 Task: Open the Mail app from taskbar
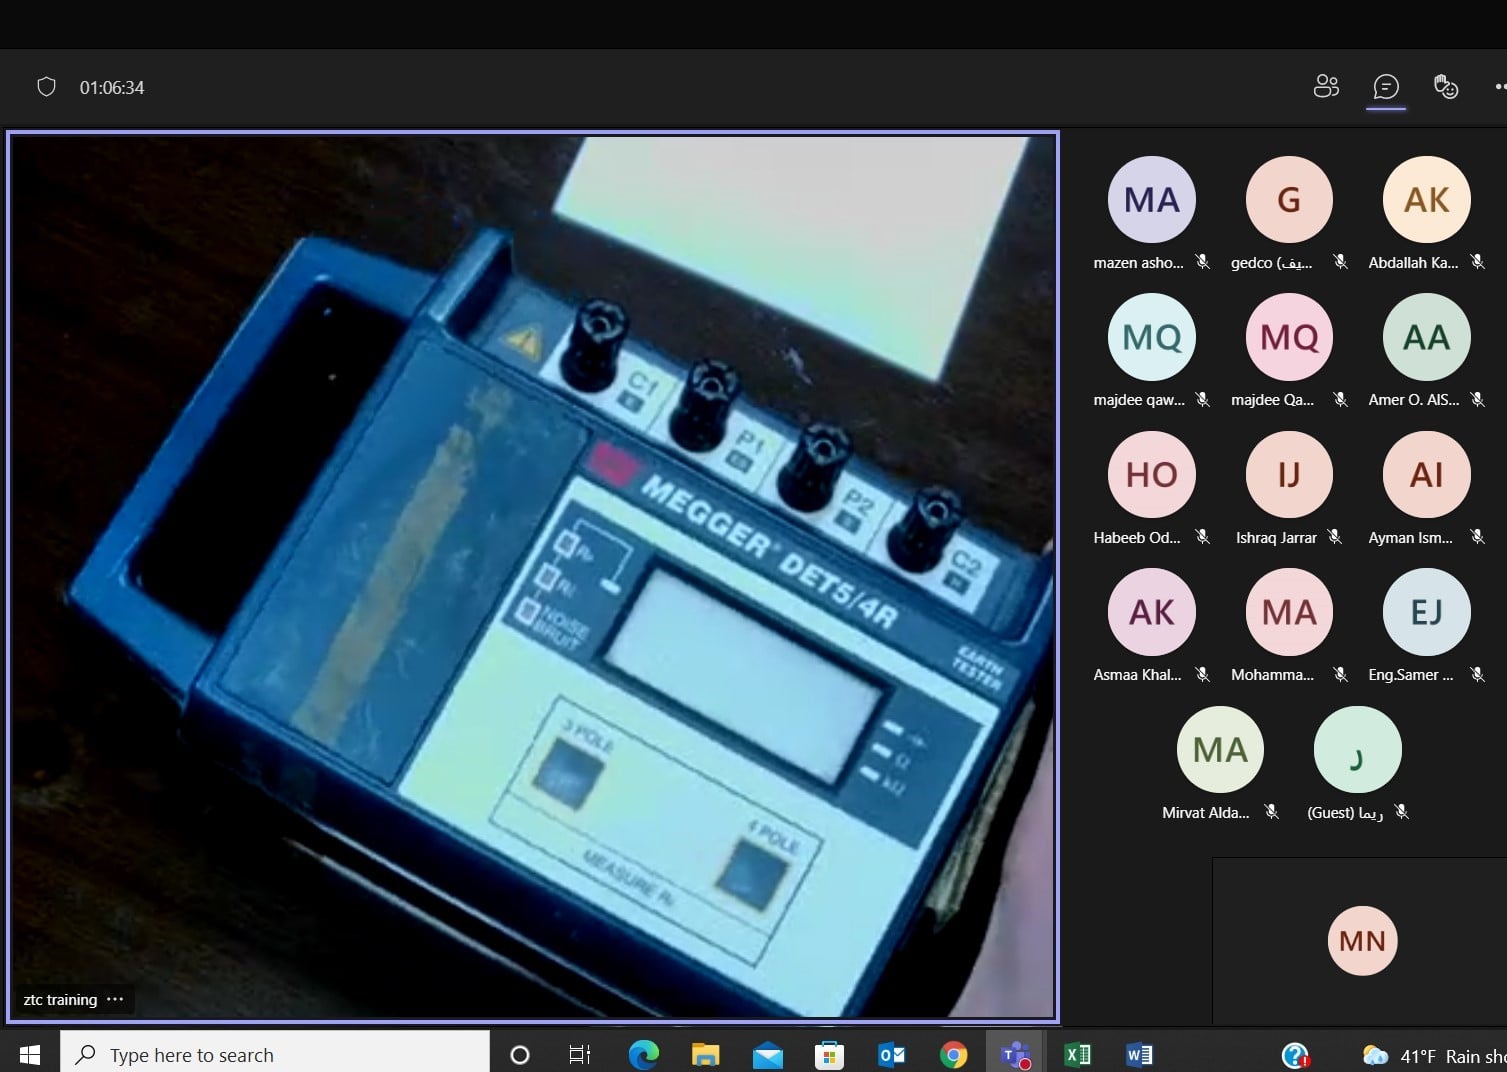coord(767,1054)
